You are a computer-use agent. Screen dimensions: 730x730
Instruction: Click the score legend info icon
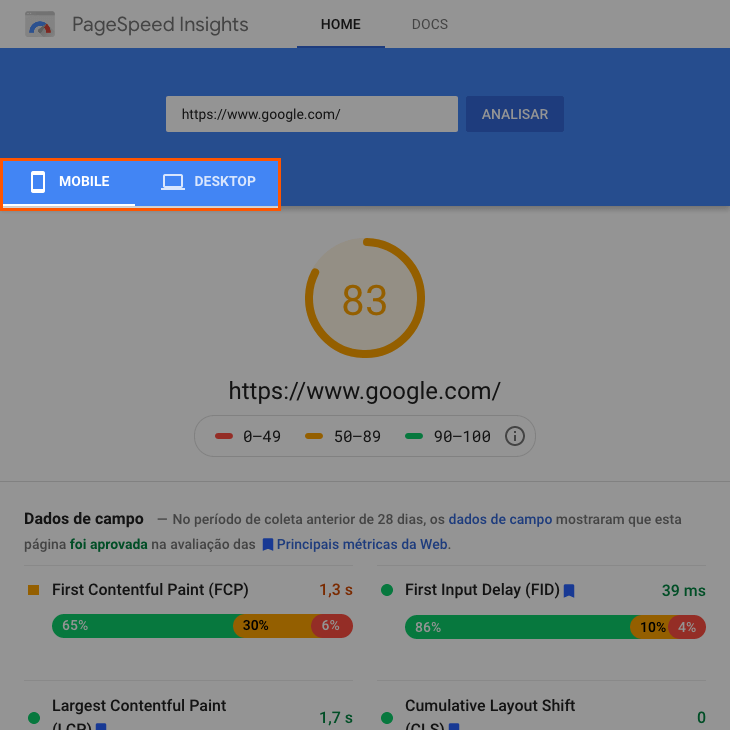tap(514, 436)
